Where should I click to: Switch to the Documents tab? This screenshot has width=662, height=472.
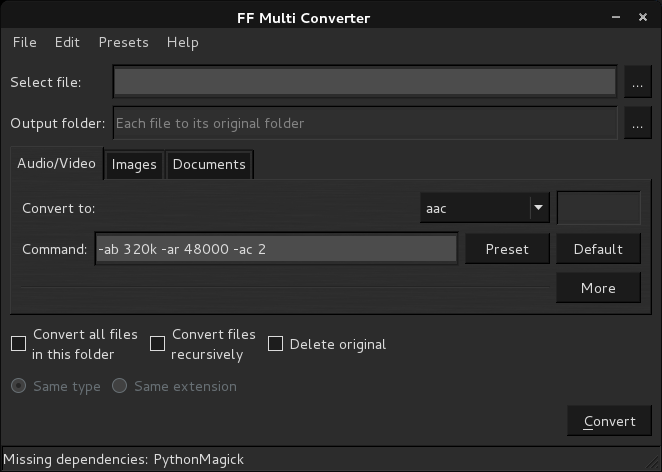click(209, 164)
